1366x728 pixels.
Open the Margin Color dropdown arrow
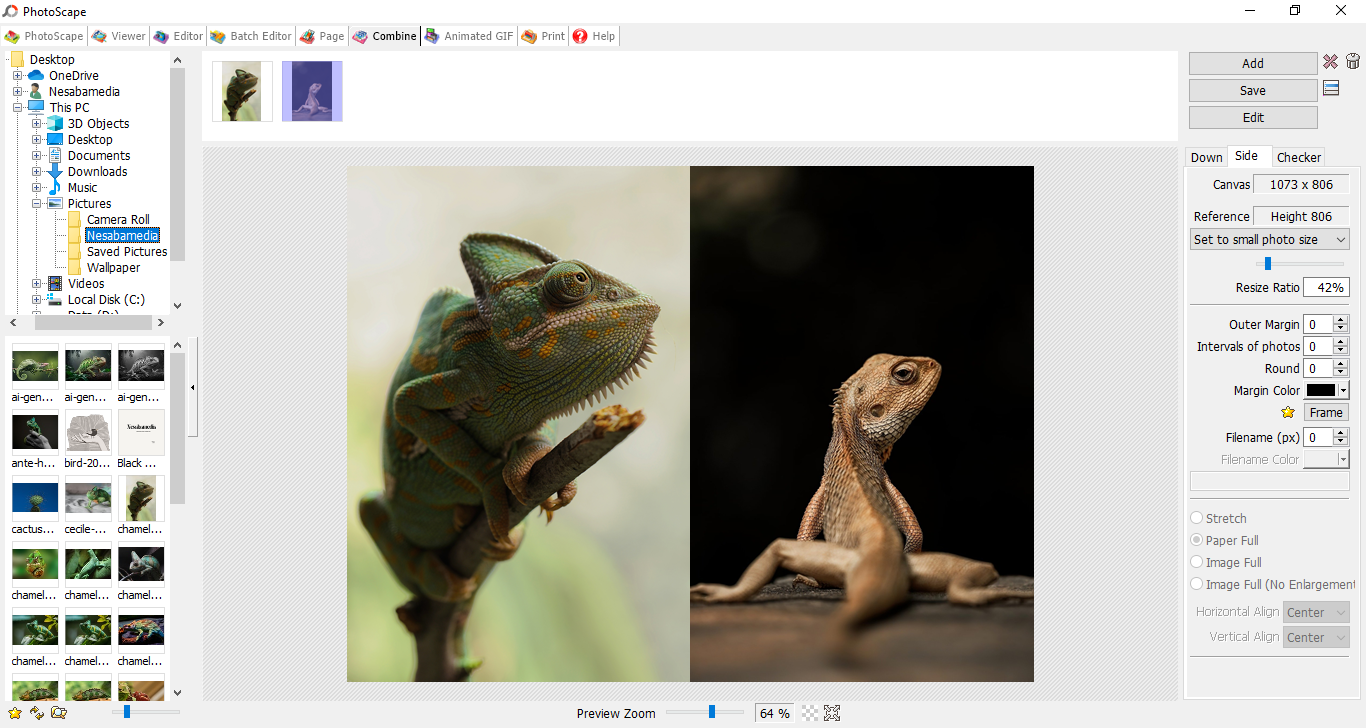[x=1343, y=391]
